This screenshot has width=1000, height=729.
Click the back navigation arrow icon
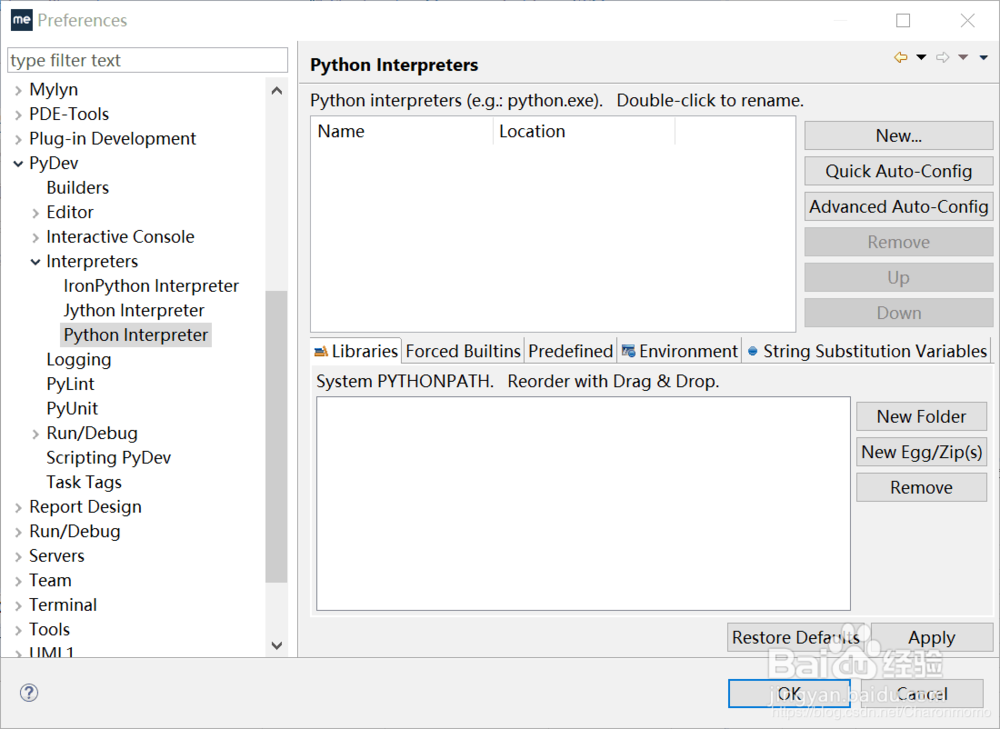[901, 58]
